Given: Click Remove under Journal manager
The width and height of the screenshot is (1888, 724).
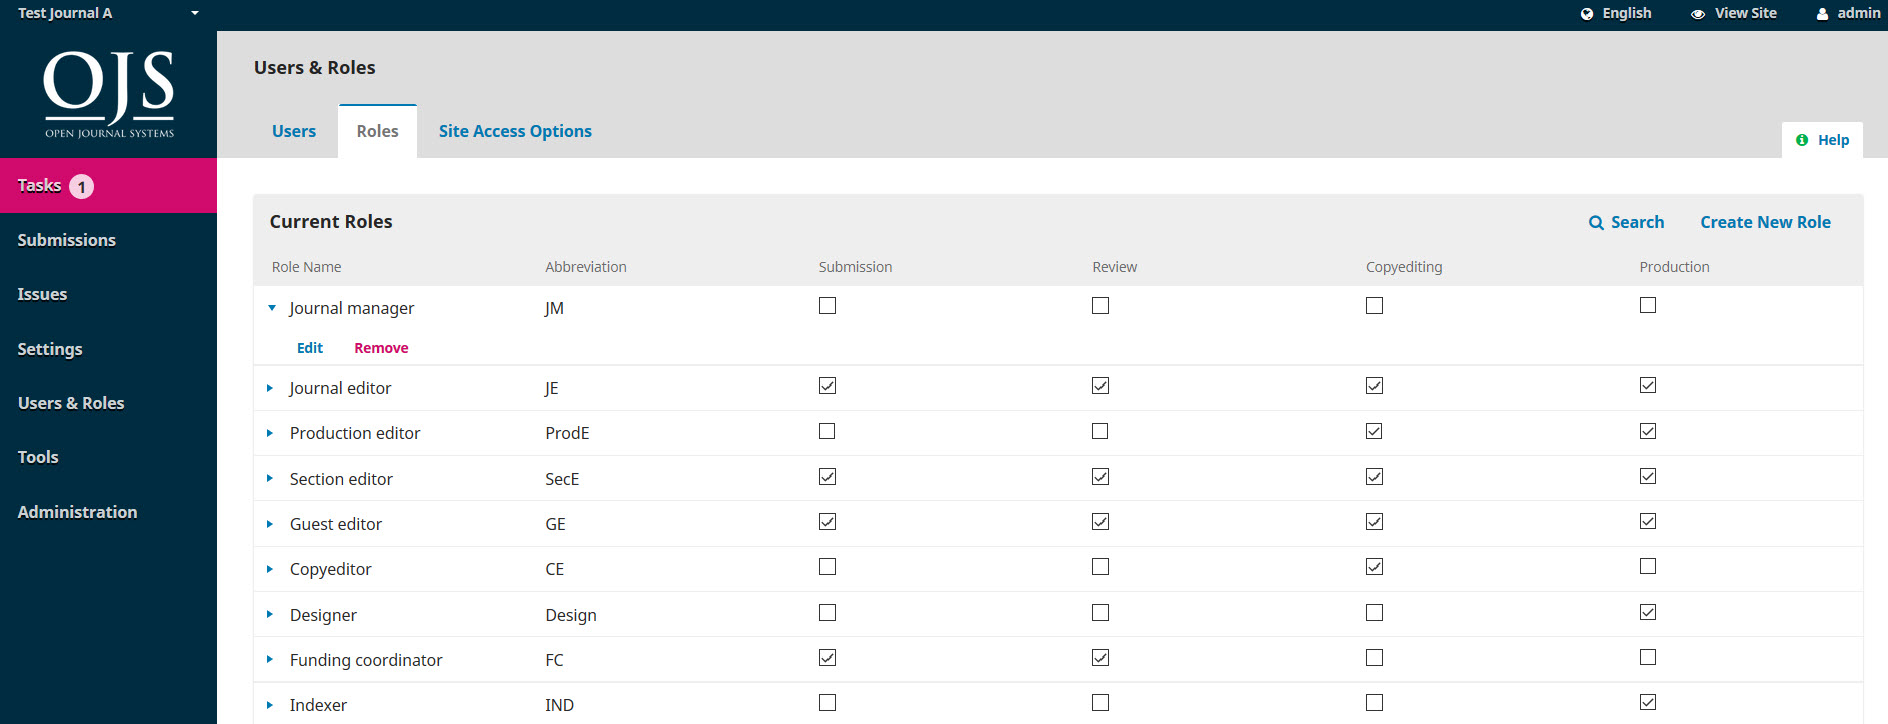Looking at the screenshot, I should [x=381, y=348].
